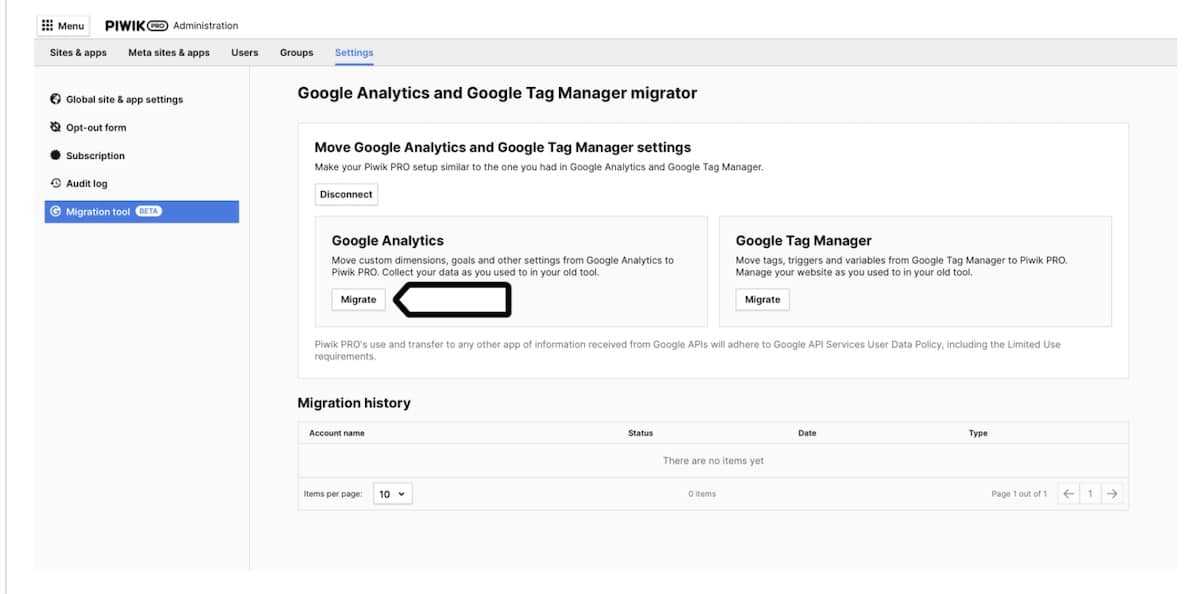Click the Migration tool Google icon

tap(55, 212)
